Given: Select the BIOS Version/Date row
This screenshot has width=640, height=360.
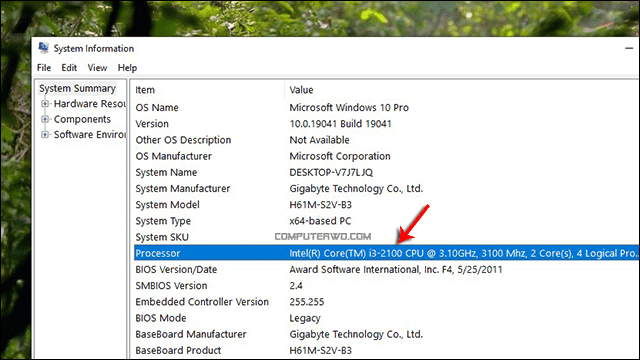Looking at the screenshot, I should pos(387,269).
